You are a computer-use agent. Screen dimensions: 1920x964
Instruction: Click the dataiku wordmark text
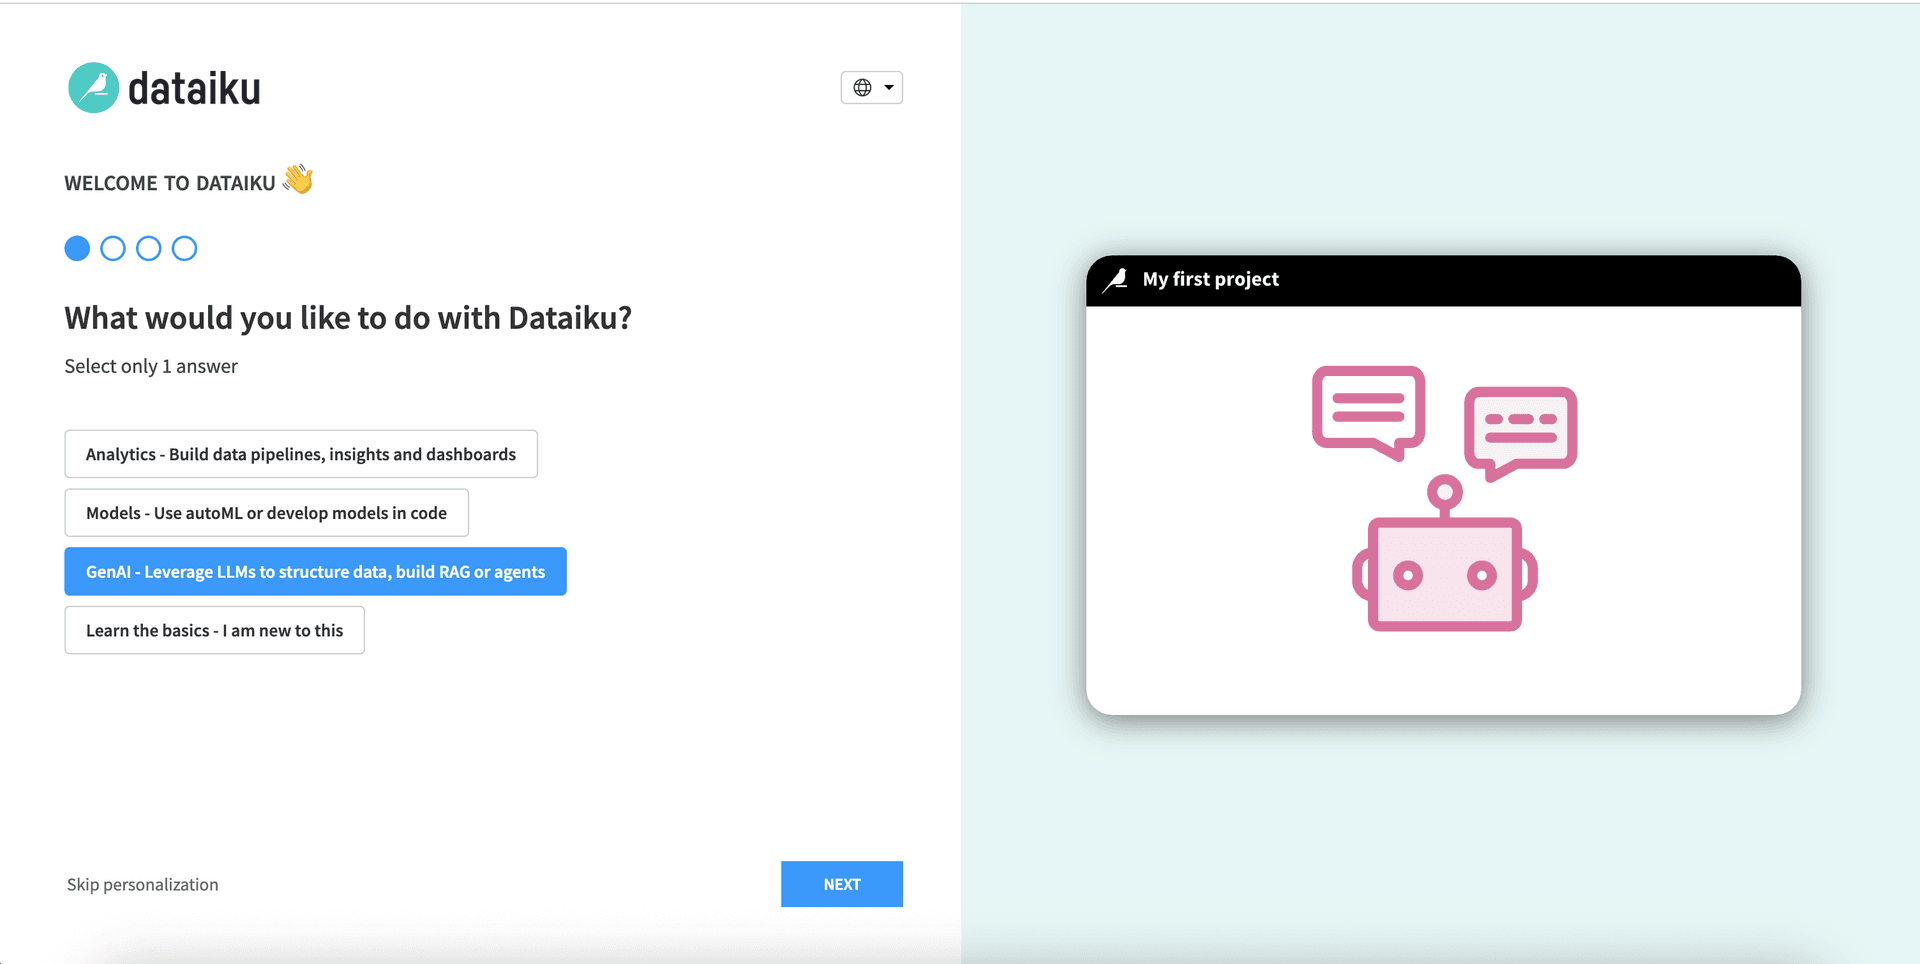[195, 89]
